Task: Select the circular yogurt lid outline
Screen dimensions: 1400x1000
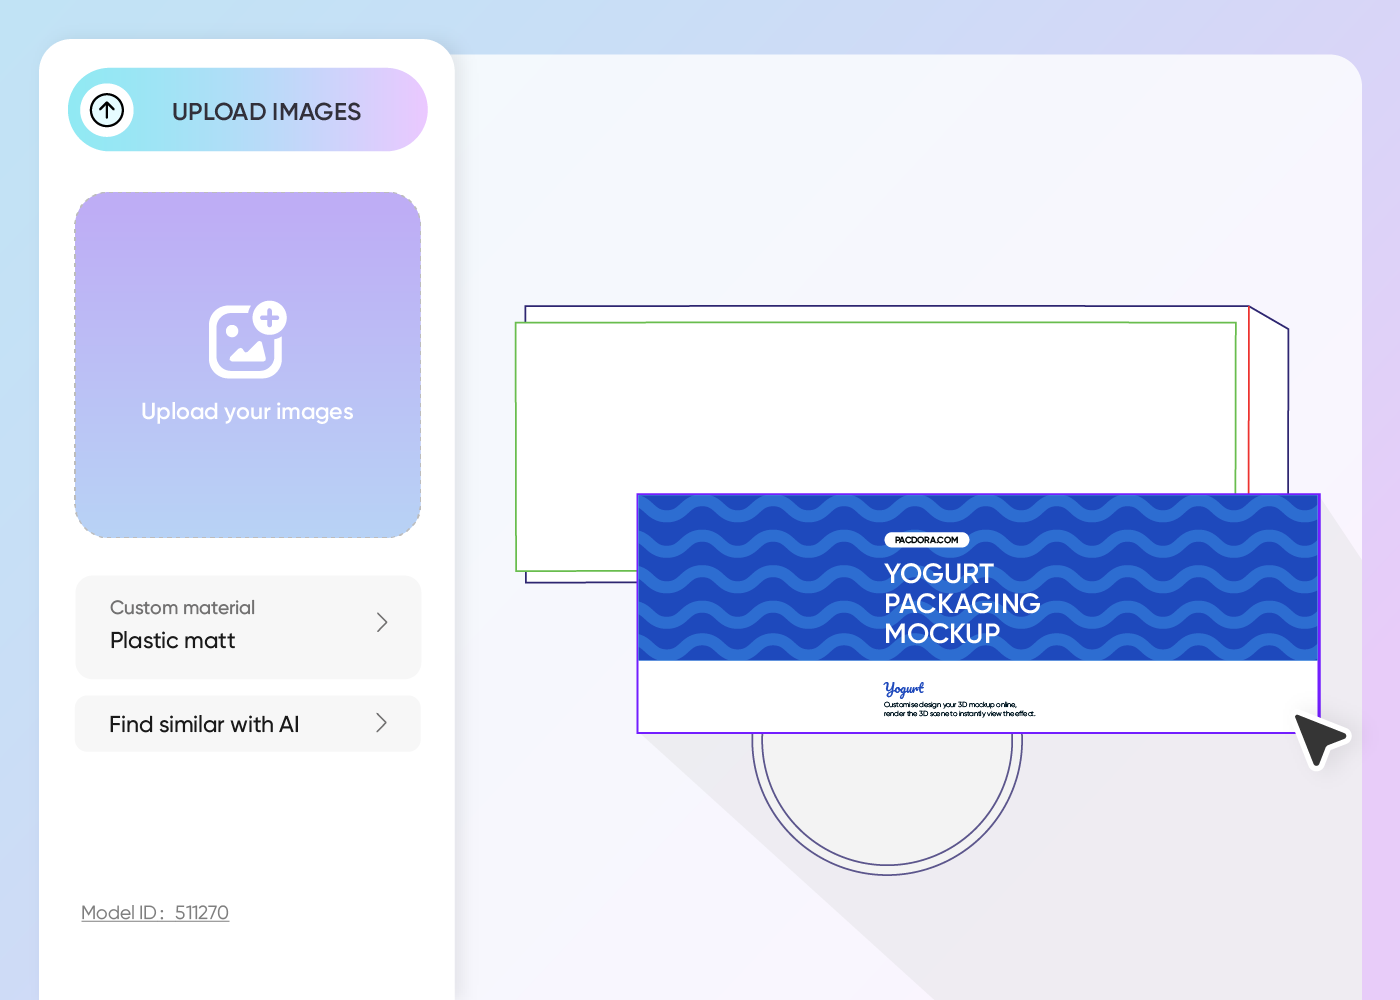Action: 888,800
